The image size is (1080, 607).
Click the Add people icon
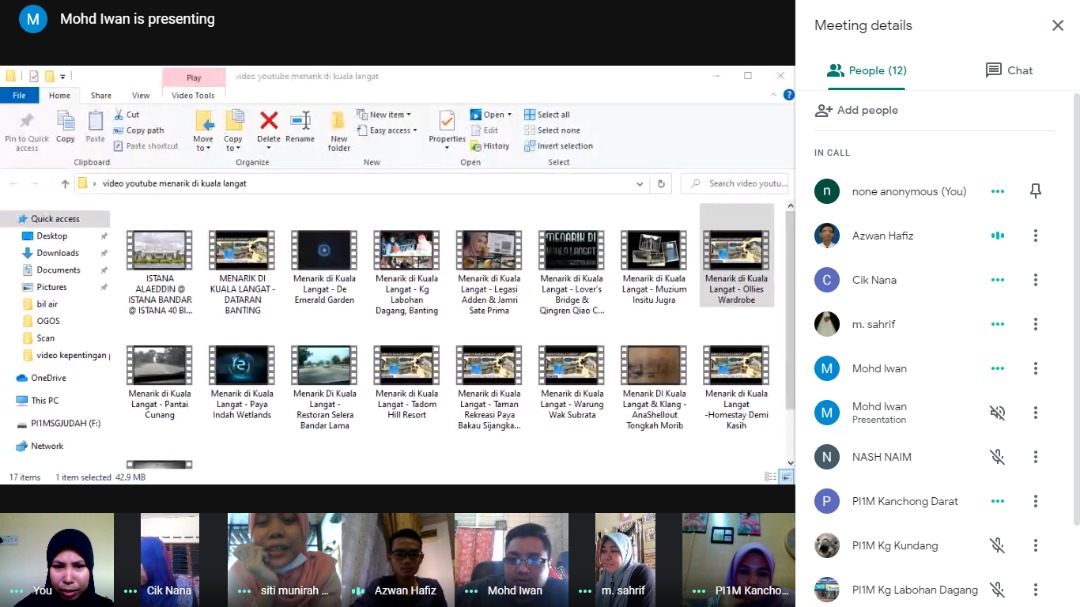coord(824,110)
